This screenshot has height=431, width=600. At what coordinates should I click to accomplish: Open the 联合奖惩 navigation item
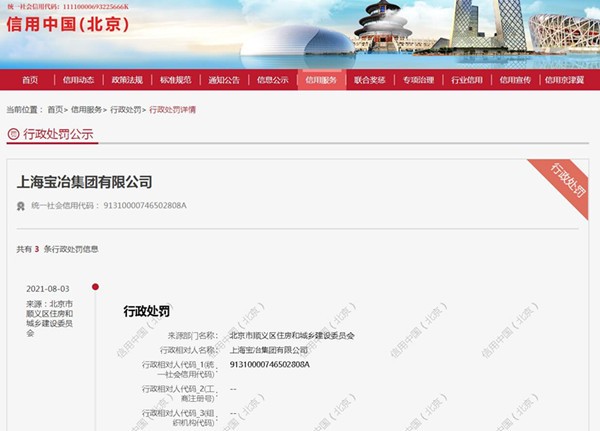click(369, 80)
